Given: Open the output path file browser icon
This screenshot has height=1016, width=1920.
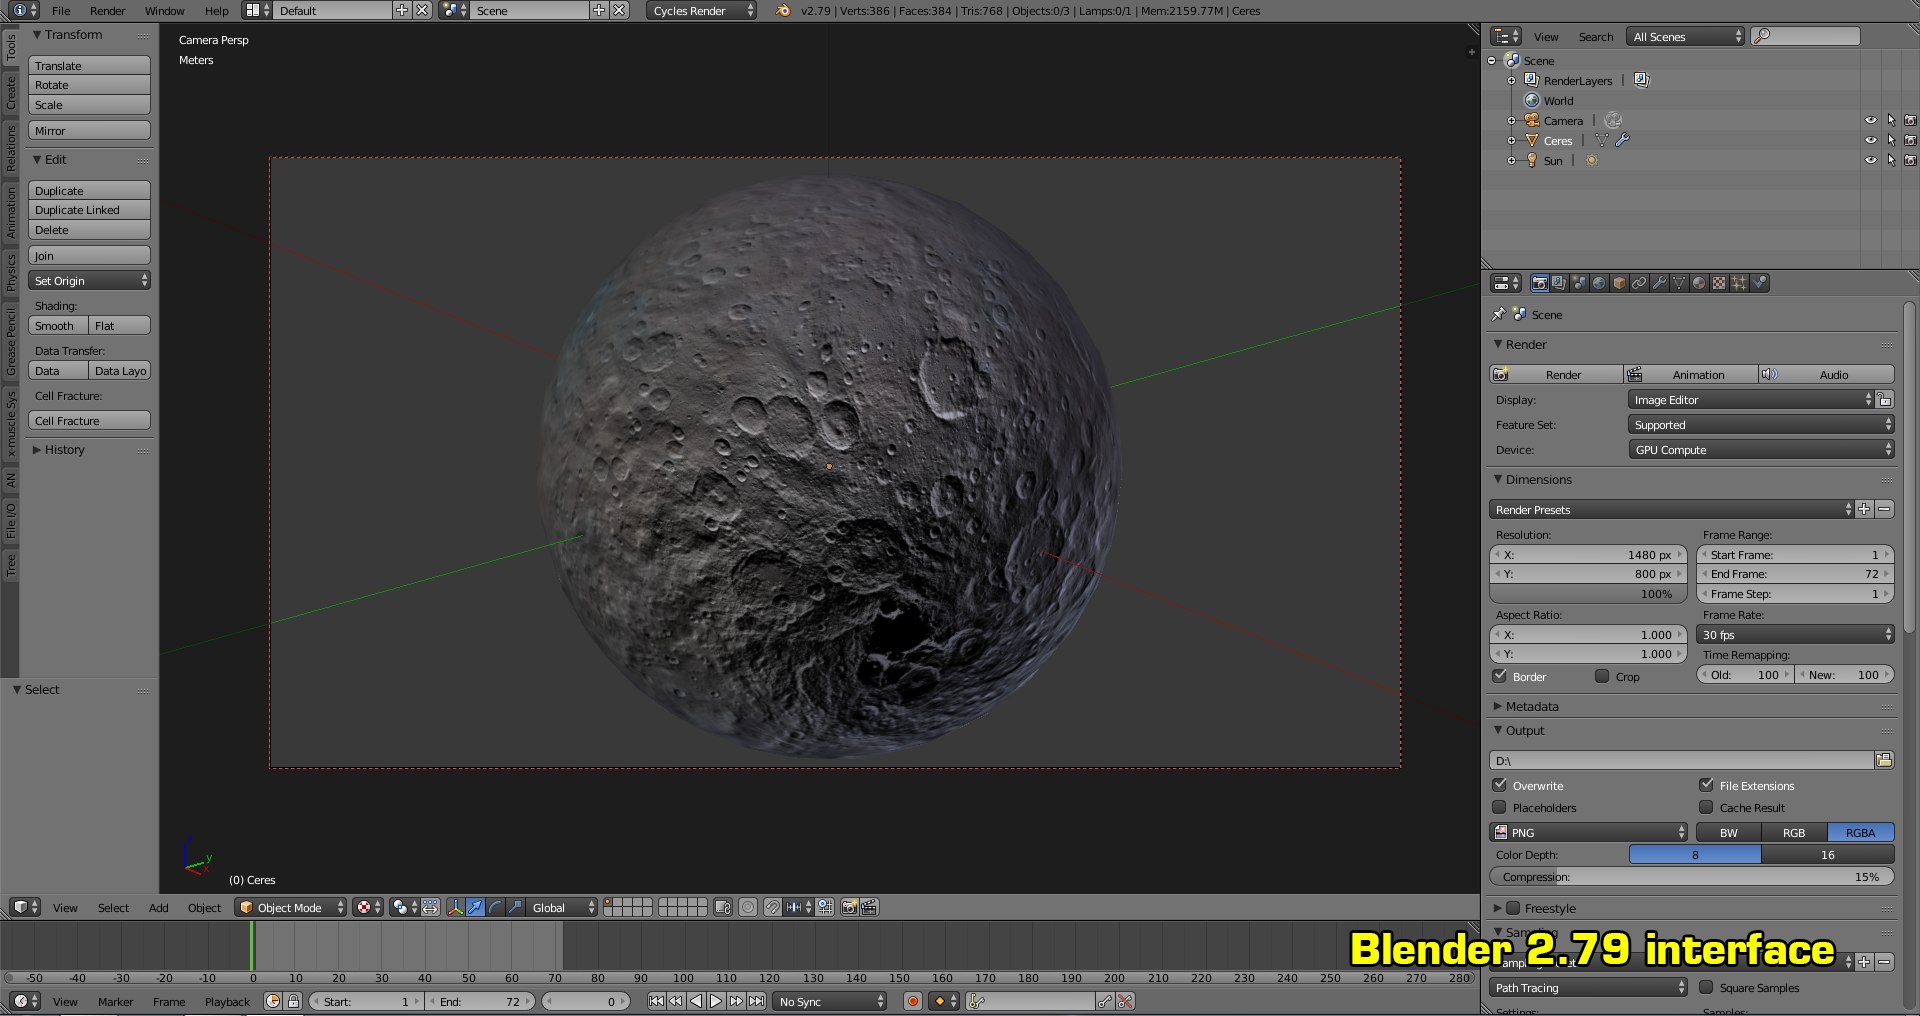Looking at the screenshot, I should [x=1884, y=760].
